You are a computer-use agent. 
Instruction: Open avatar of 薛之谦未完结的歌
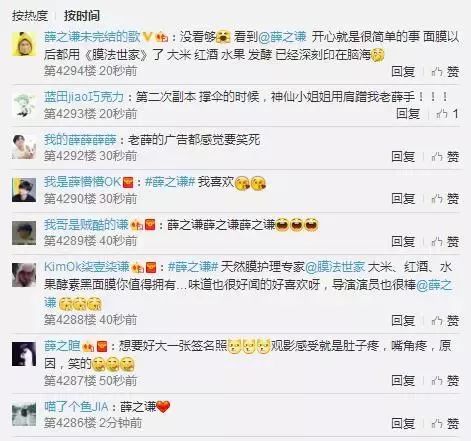[24, 44]
